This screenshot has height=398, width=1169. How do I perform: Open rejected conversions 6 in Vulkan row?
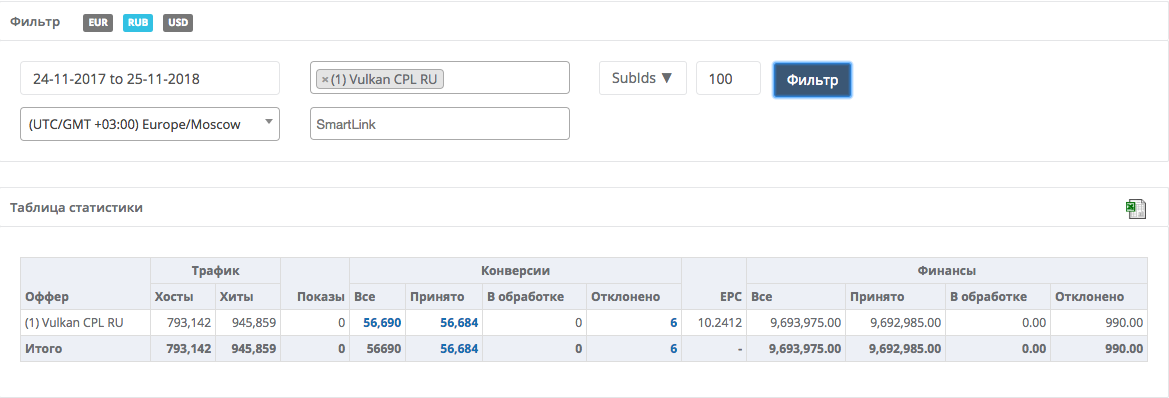click(x=673, y=323)
